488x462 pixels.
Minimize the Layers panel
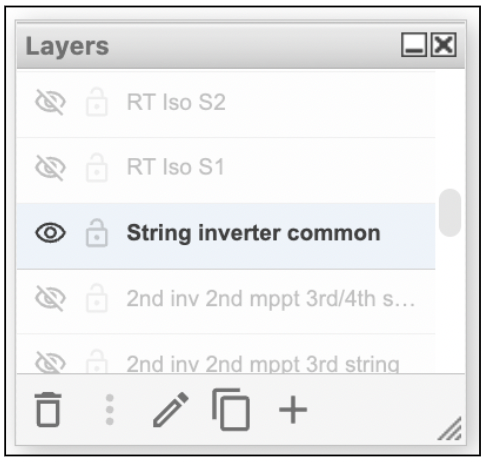click(x=414, y=45)
